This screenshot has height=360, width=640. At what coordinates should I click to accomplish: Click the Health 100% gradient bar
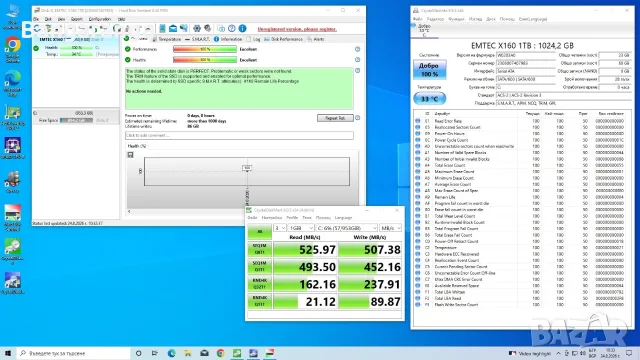(205, 60)
